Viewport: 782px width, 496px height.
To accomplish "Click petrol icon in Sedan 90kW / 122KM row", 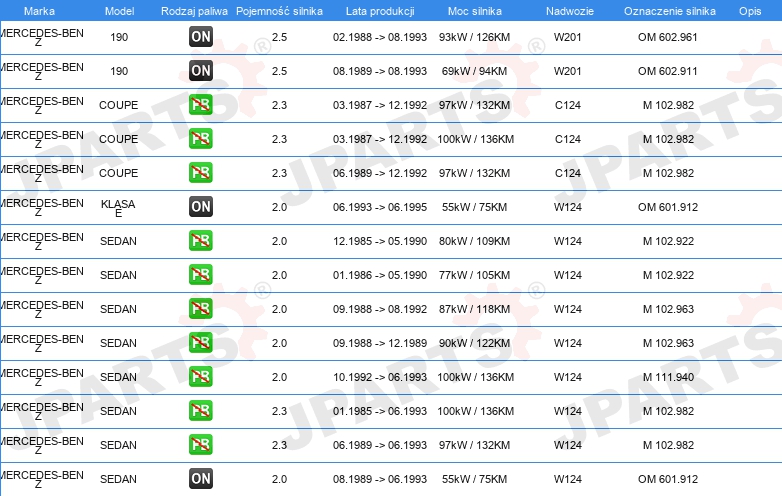I will (x=200, y=342).
